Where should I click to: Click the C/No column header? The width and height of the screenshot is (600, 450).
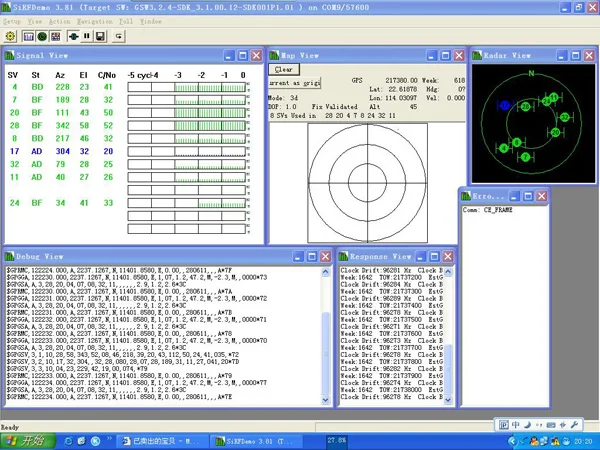click(x=107, y=75)
